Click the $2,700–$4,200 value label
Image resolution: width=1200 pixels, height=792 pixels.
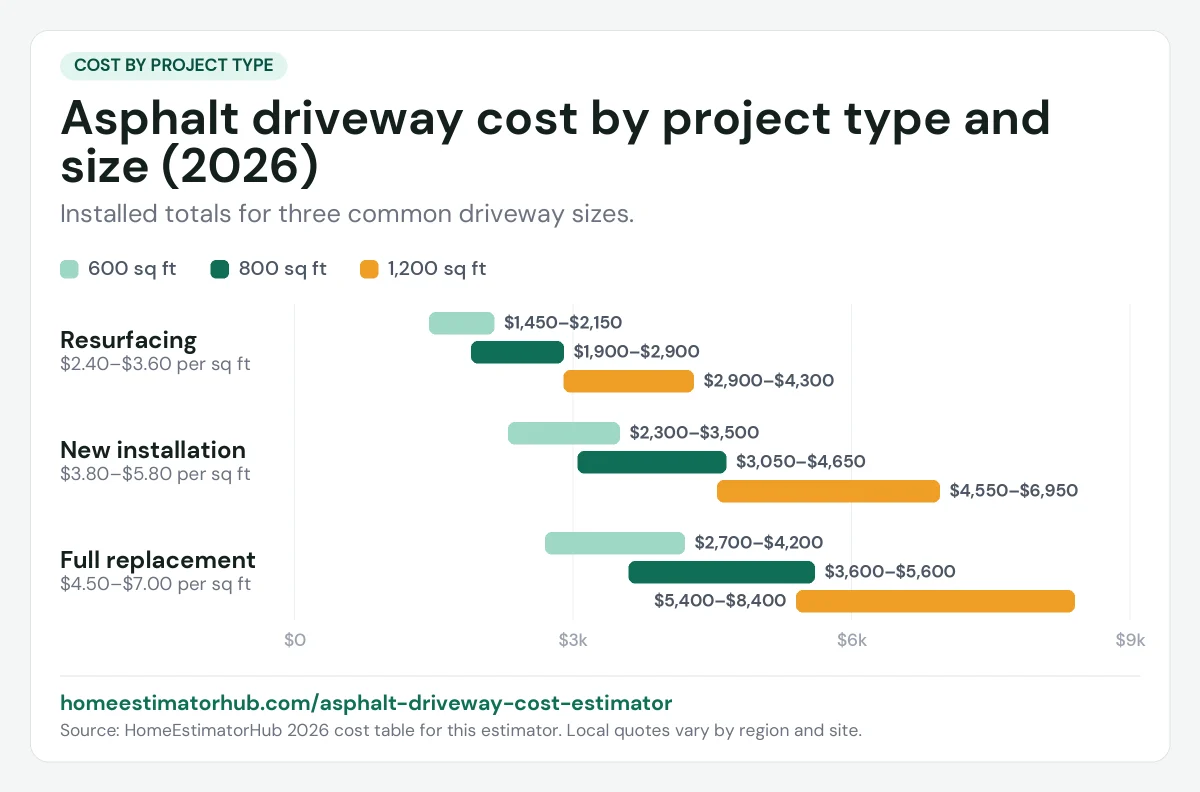pos(759,543)
